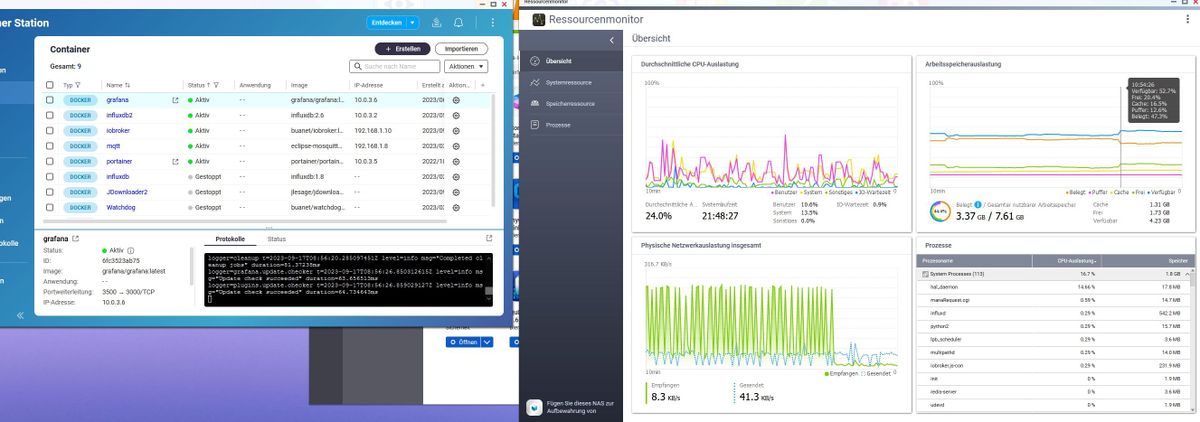Select the hal_daemon process row

[x=1051, y=286]
